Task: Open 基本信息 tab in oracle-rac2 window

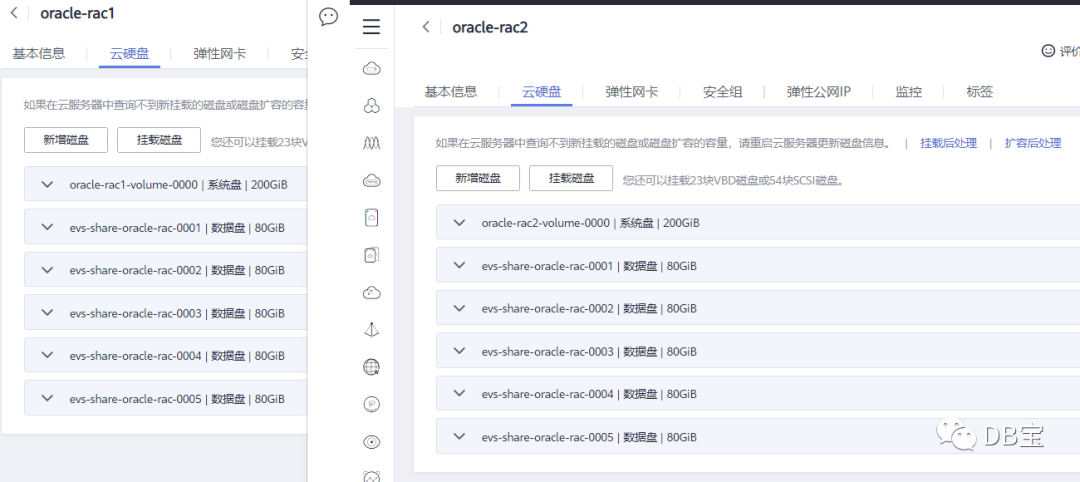Action: 450,92
